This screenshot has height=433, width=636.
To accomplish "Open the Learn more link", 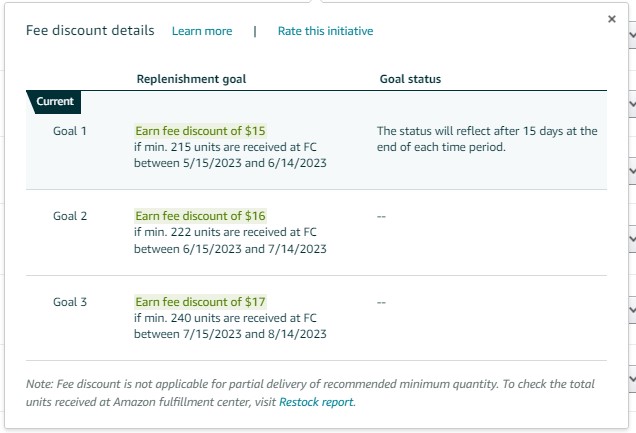I will (202, 31).
